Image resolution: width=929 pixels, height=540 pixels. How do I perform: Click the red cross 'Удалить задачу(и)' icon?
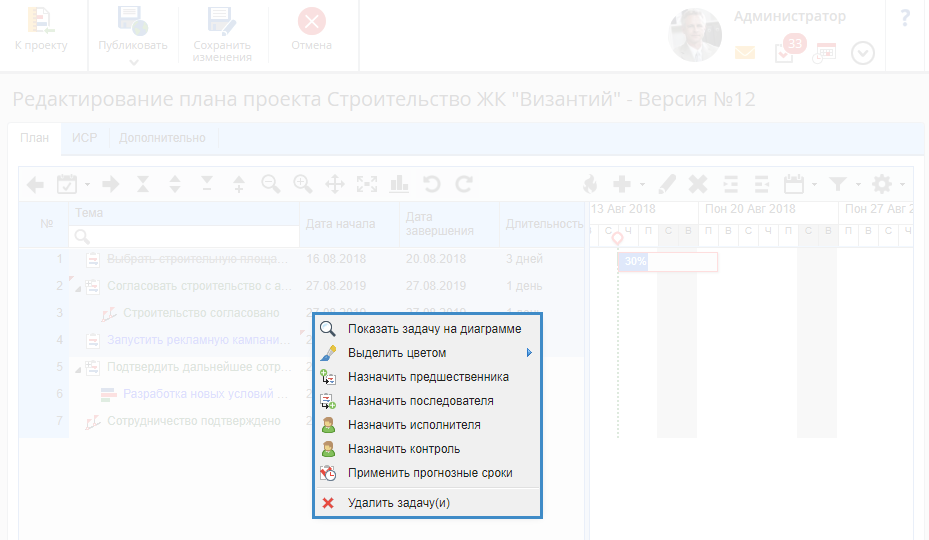(328, 503)
